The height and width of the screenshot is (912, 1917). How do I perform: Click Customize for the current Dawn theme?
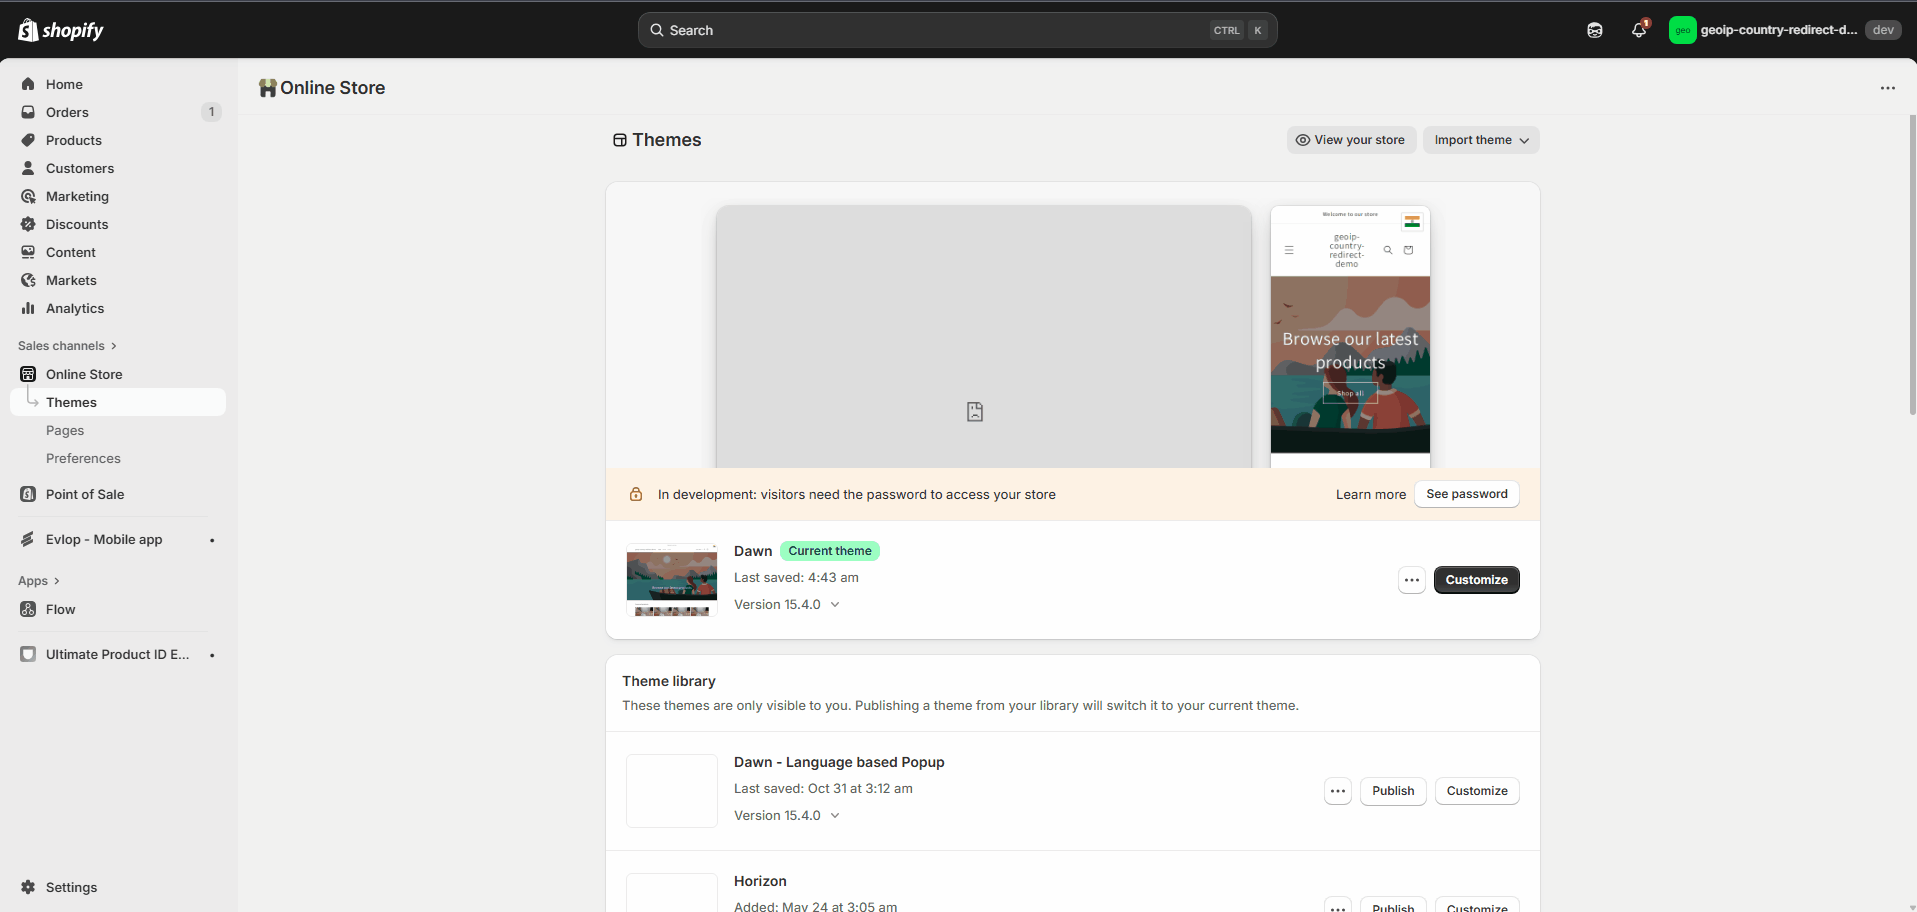point(1476,580)
